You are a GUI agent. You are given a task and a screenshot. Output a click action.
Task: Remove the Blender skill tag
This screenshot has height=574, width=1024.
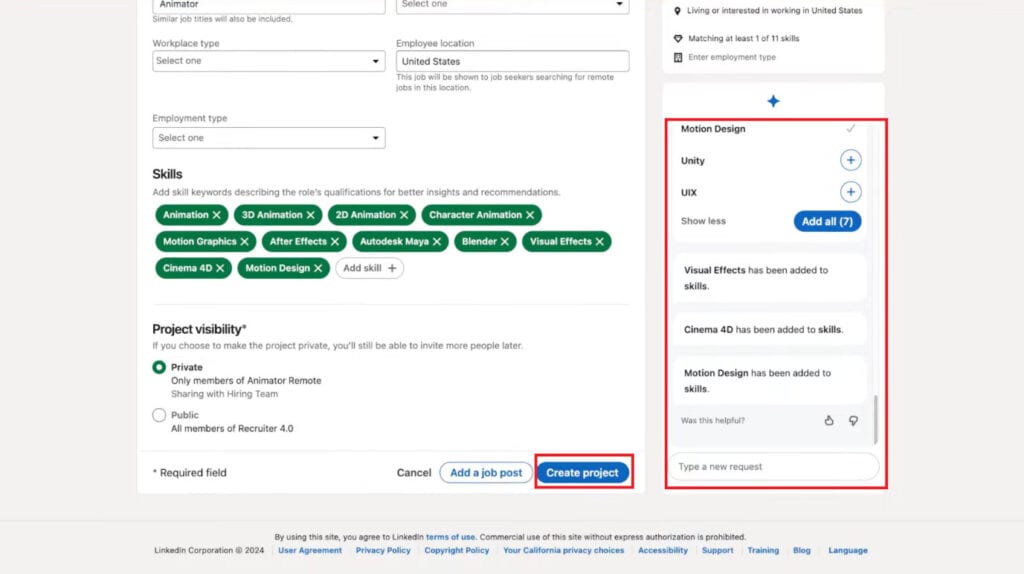tap(505, 242)
